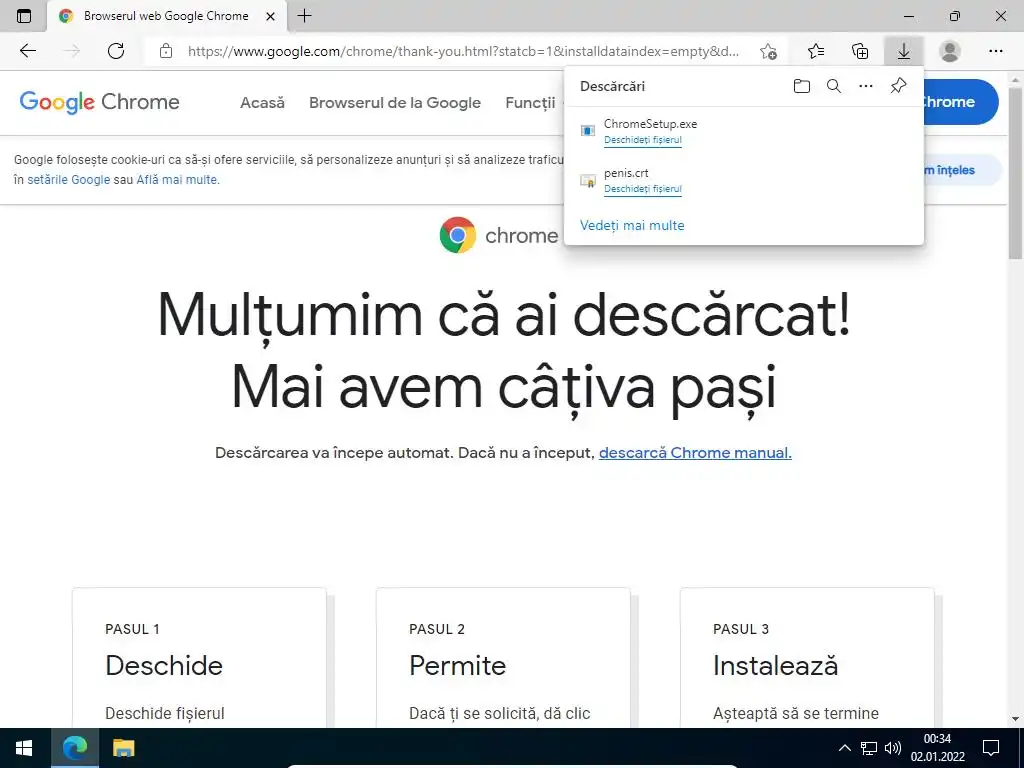Open the Favorites list icon
The height and width of the screenshot is (768, 1024).
click(816, 51)
